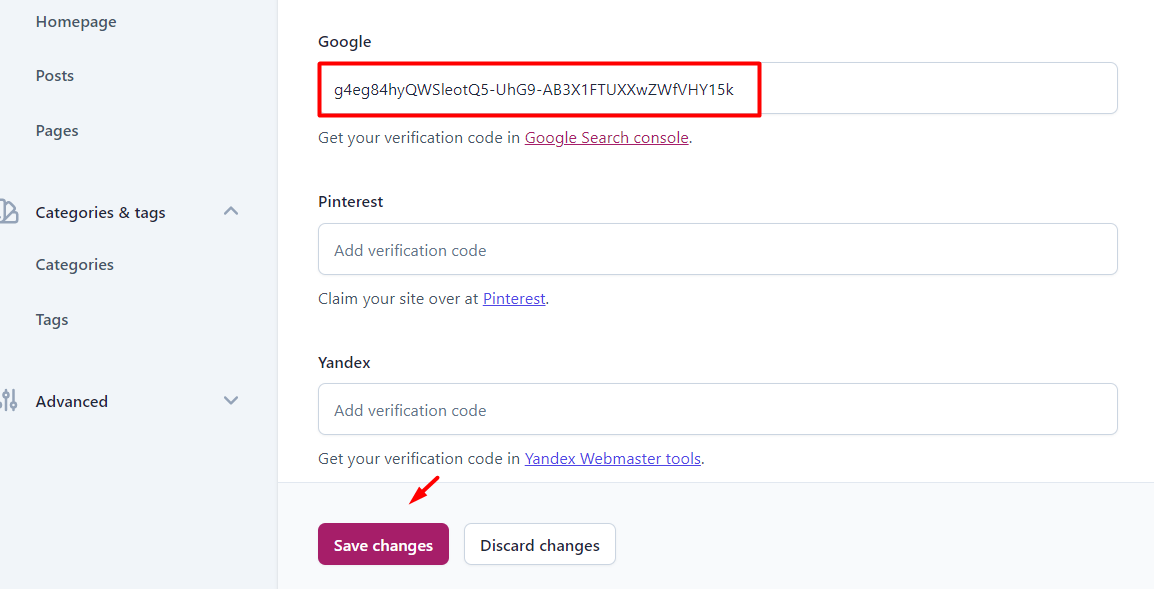Click the Yandex field label

pyautogui.click(x=344, y=362)
